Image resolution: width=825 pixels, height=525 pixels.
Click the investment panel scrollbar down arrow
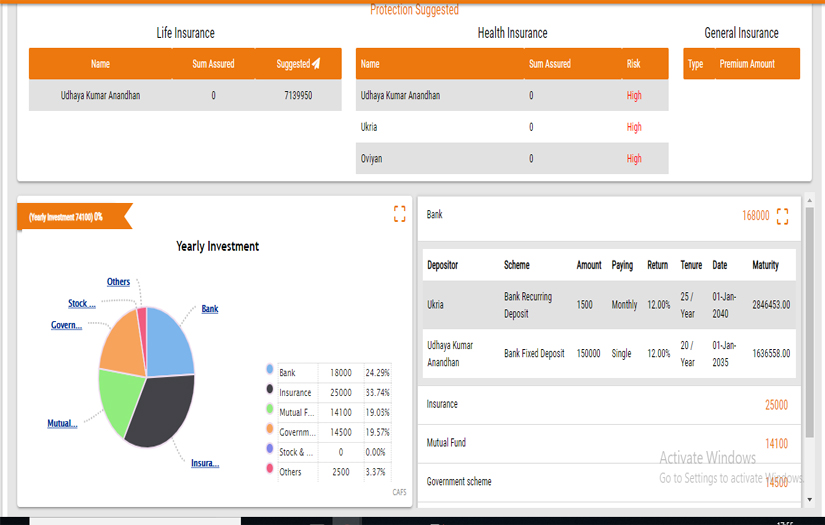(809, 500)
